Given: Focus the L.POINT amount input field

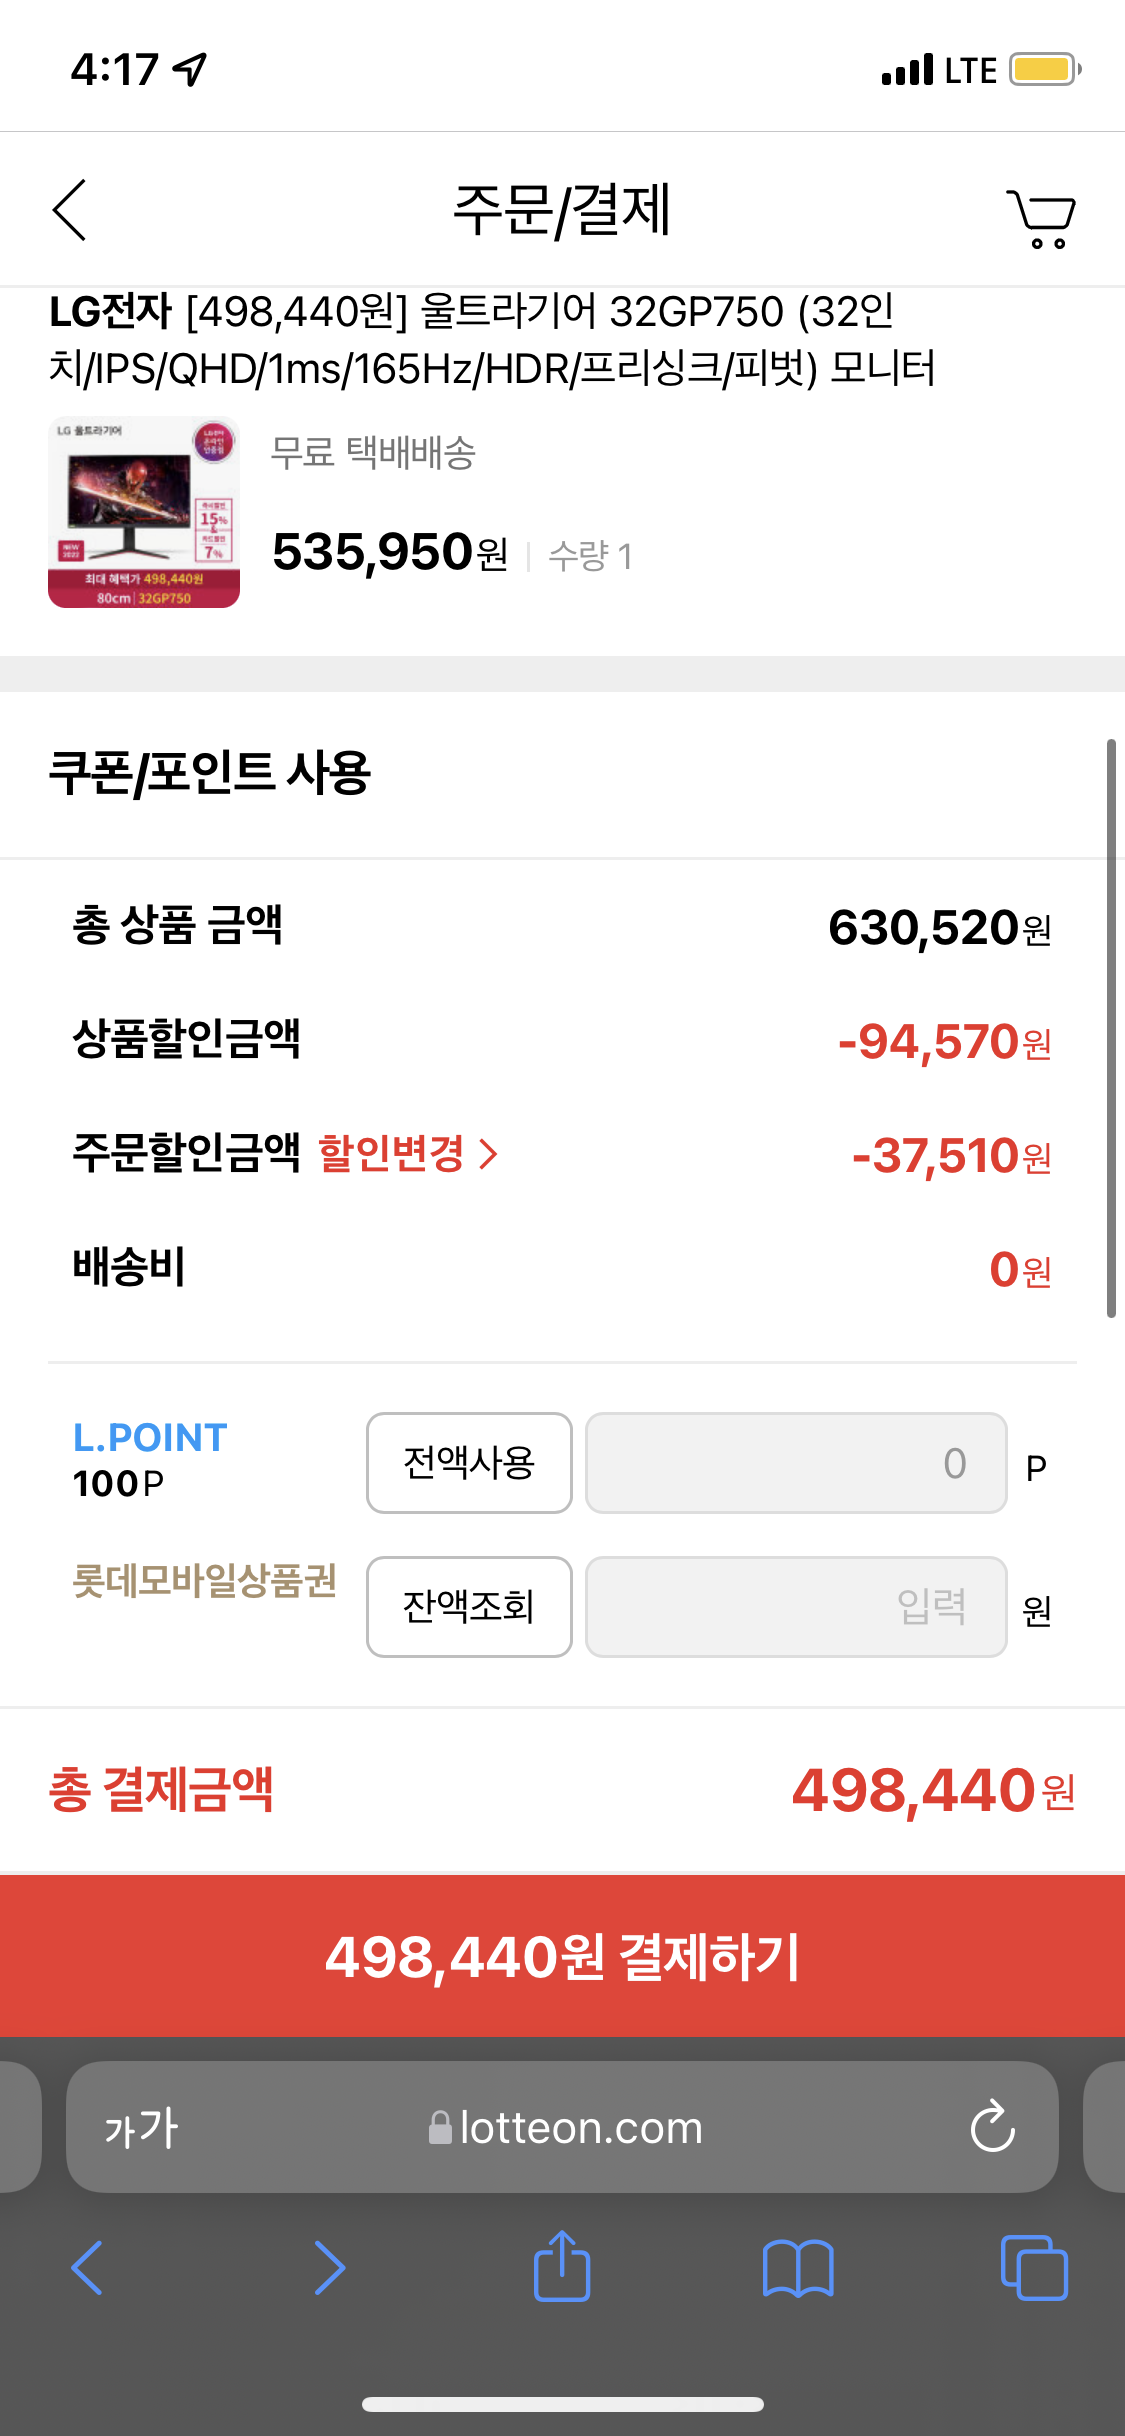Looking at the screenshot, I should tap(795, 1463).
